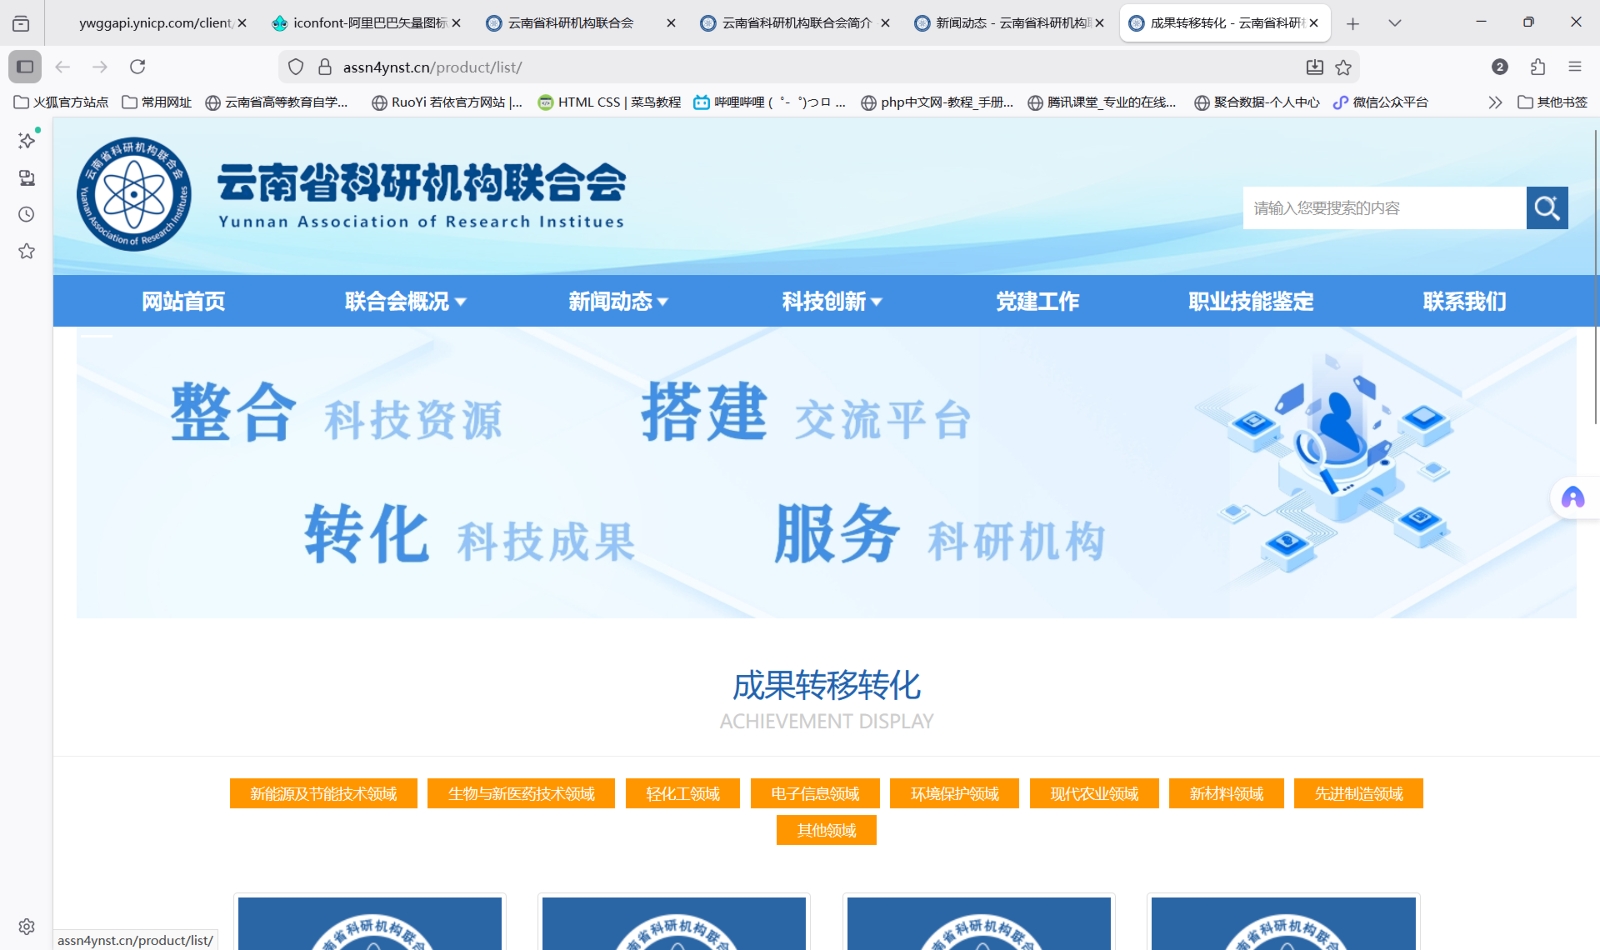Click the AI chatbot sparkle icon in sidebar
The image size is (1600, 950).
(x=25, y=140)
